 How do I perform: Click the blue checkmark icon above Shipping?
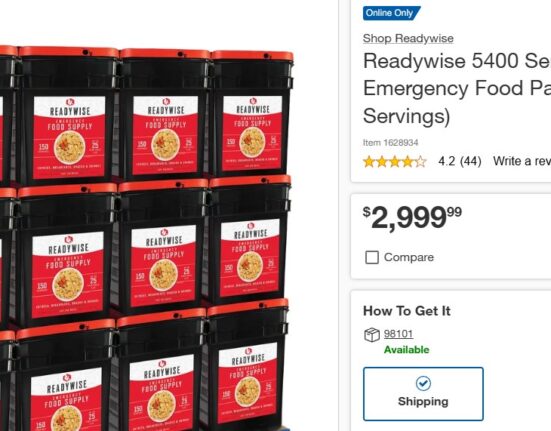423,383
